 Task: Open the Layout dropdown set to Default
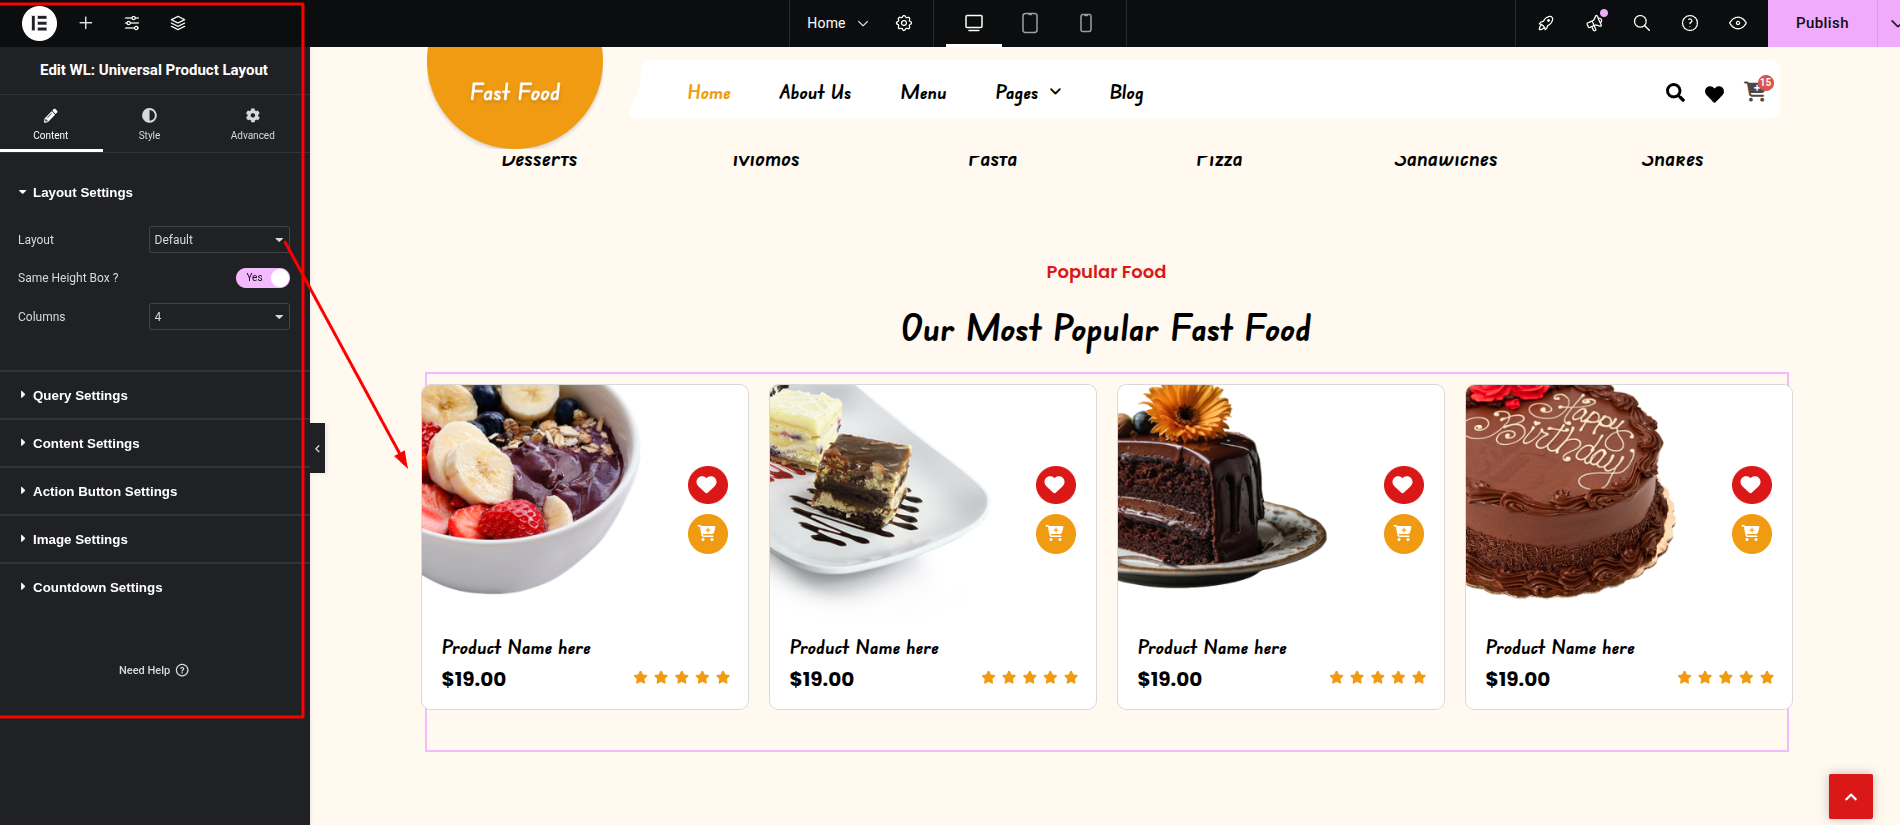coord(219,240)
